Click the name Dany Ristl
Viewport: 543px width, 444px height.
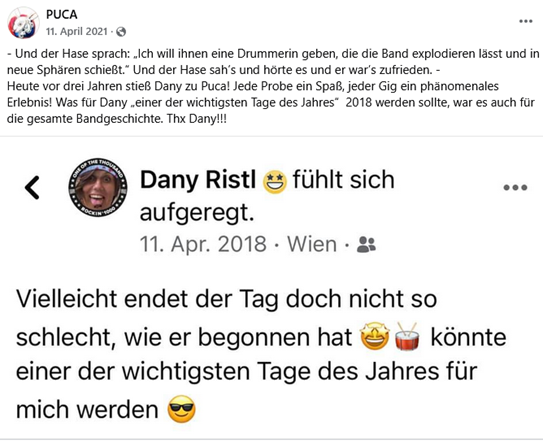click(198, 180)
